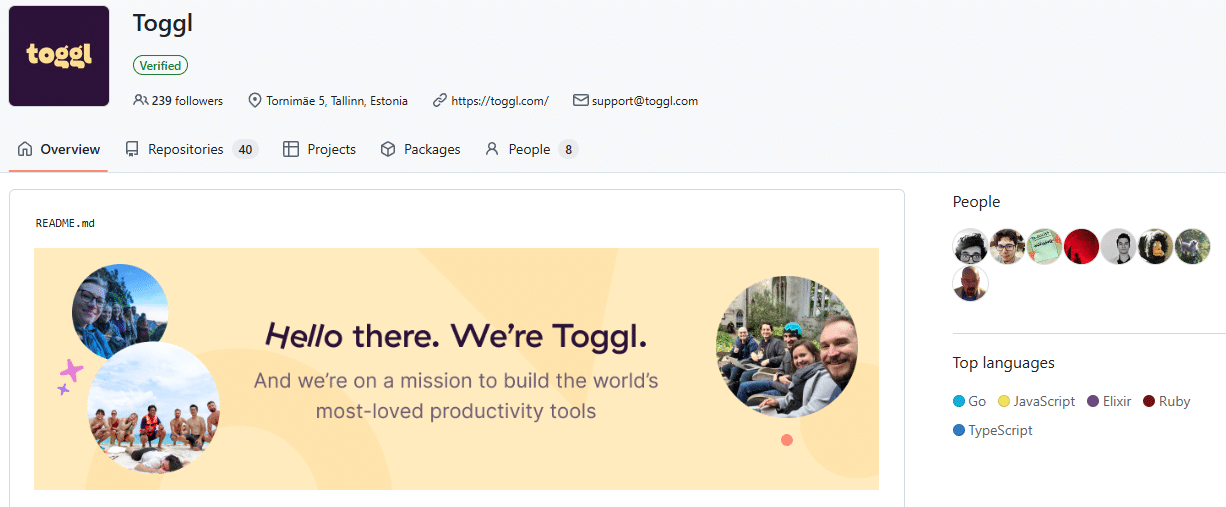The width and height of the screenshot is (1226, 507).
Task: Select the Overview tab
Action: (x=59, y=149)
